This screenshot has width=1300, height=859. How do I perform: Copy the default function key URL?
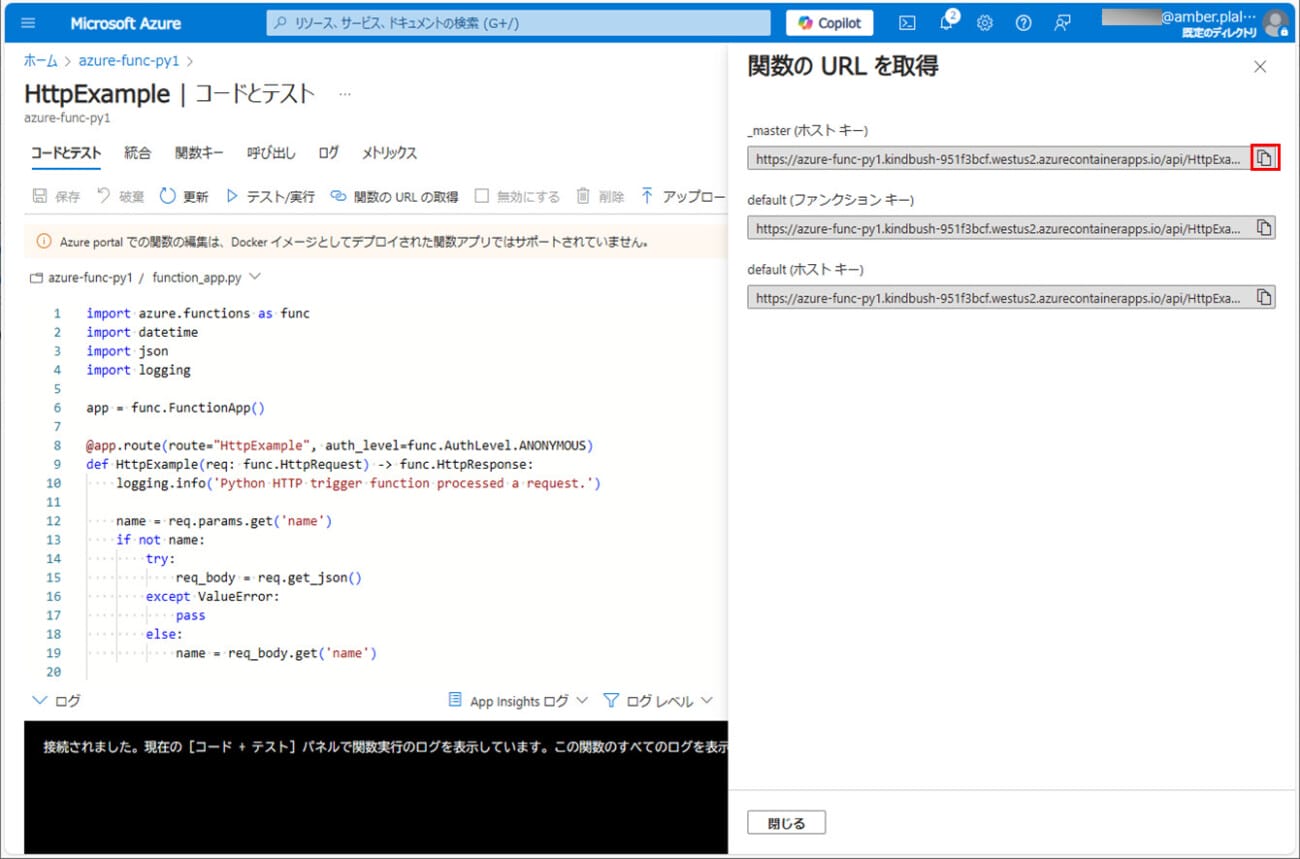point(1264,228)
